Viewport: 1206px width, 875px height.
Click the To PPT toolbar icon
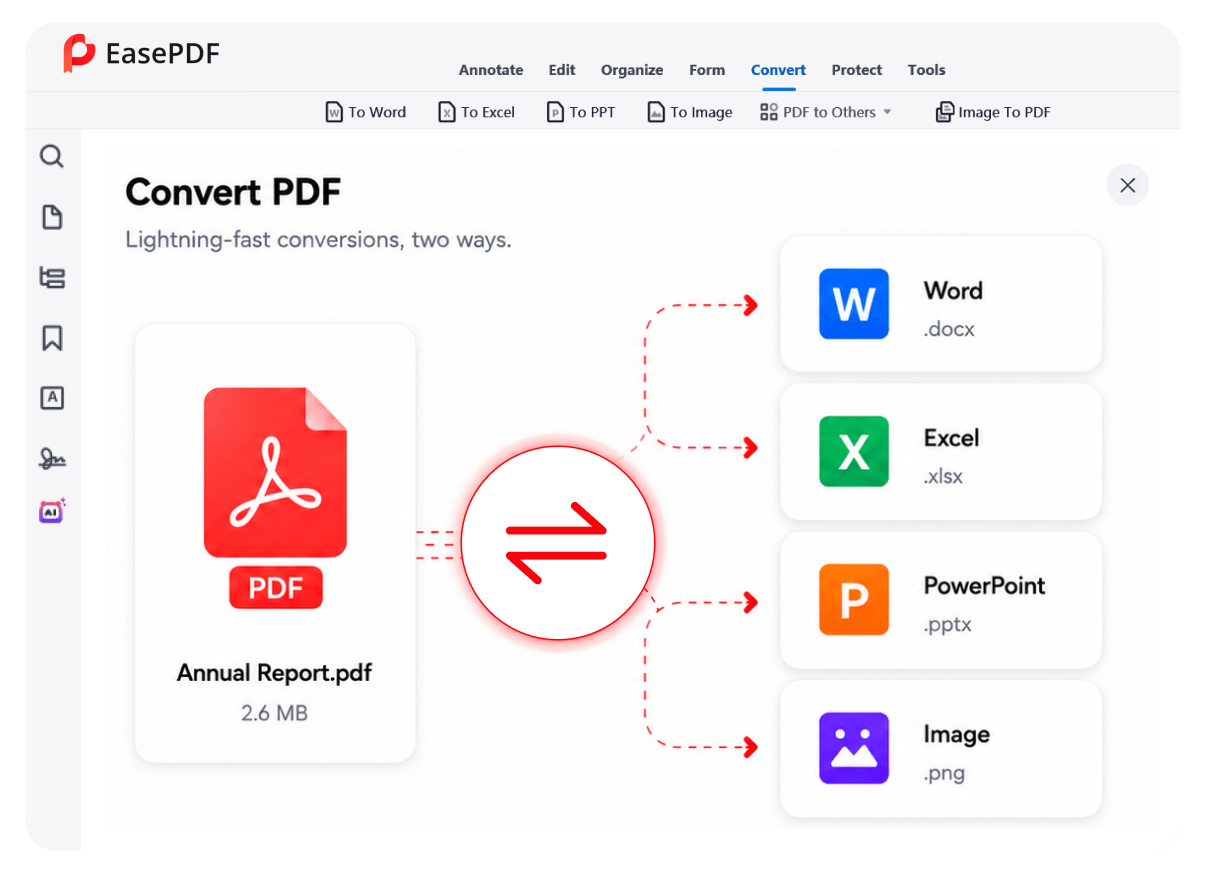coord(555,112)
